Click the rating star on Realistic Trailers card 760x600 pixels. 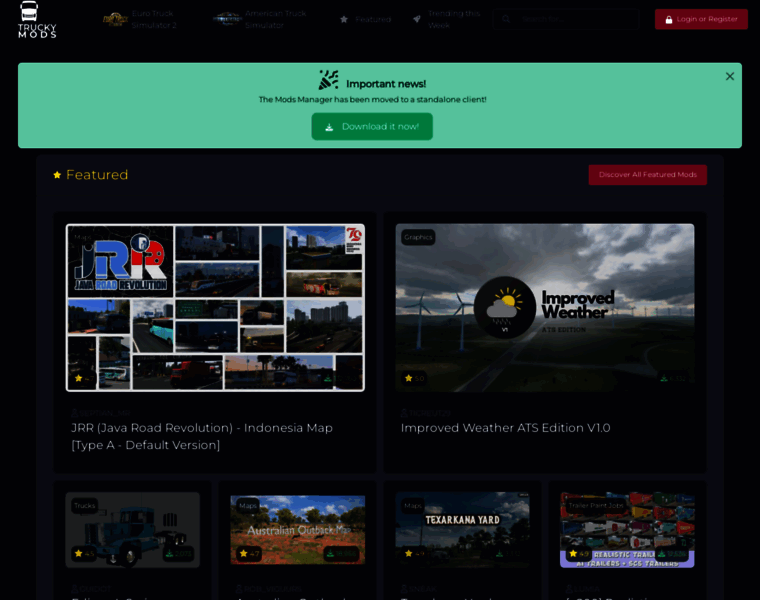[573, 553]
